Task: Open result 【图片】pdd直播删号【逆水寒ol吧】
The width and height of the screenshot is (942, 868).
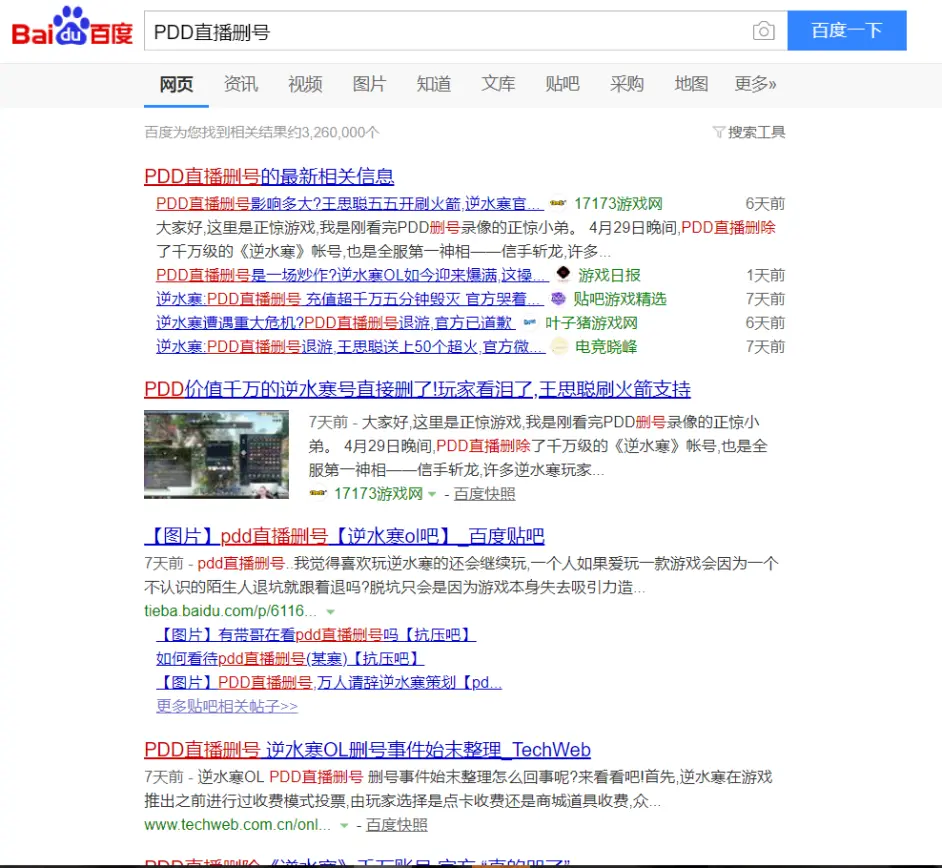Action: coord(344,536)
